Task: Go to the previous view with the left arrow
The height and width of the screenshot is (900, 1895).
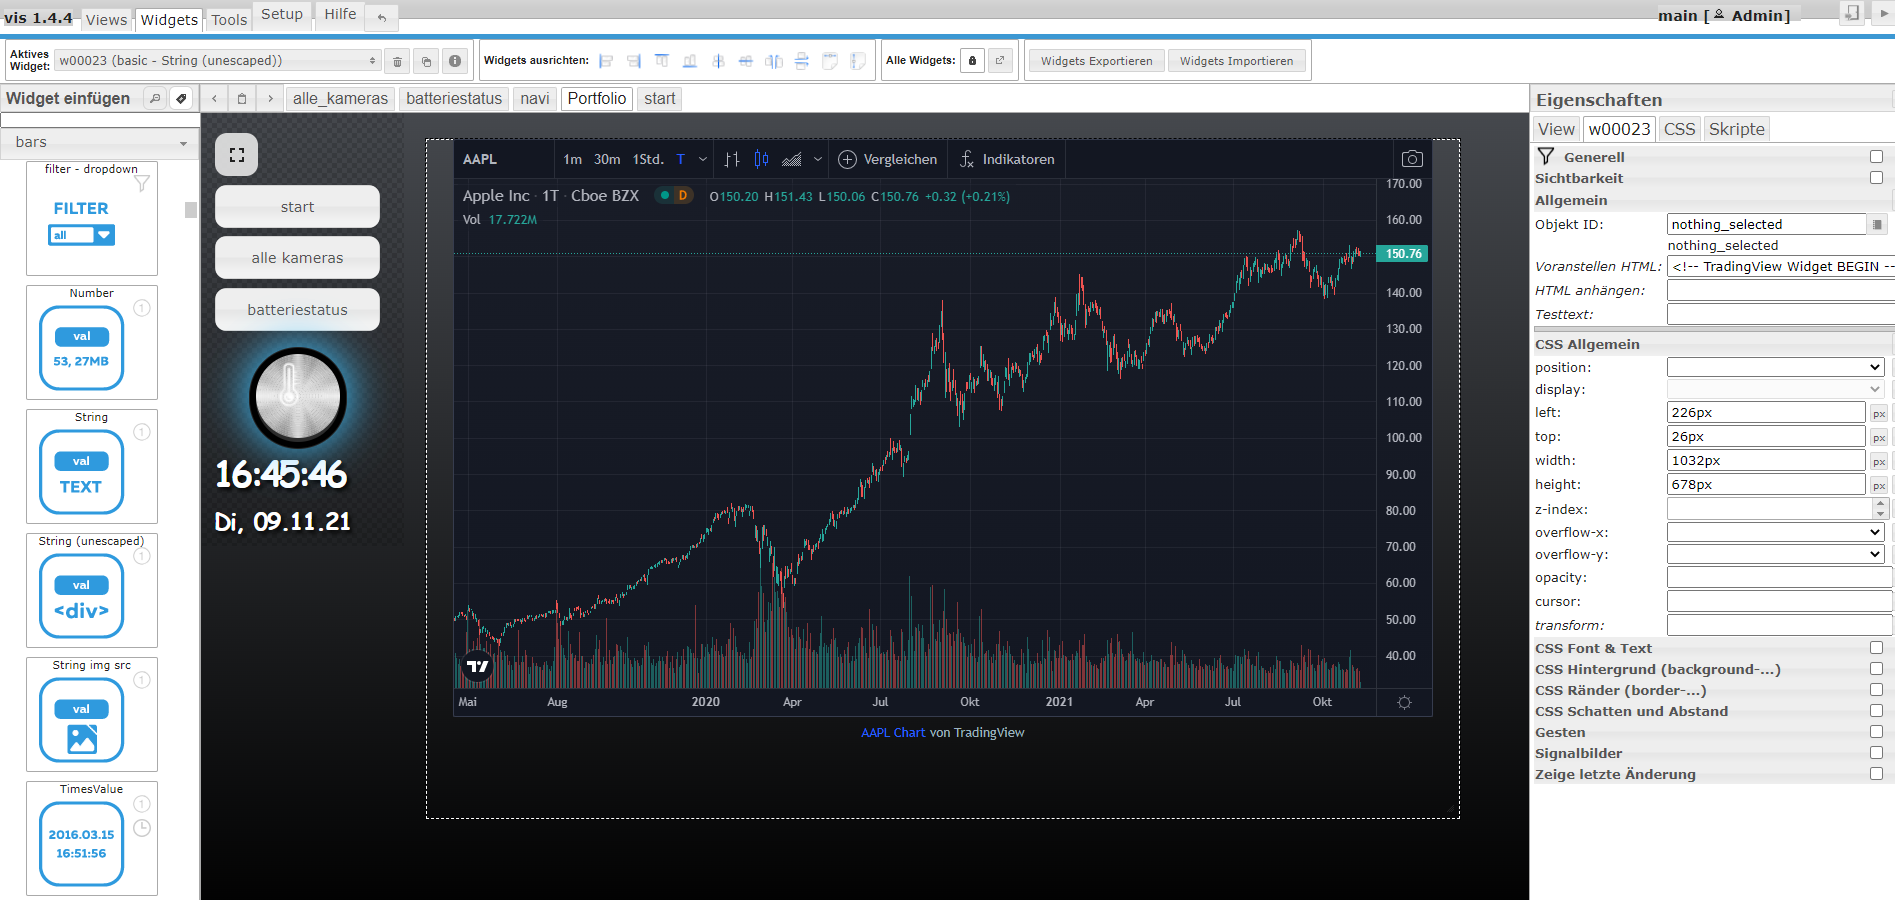Action: 215,99
